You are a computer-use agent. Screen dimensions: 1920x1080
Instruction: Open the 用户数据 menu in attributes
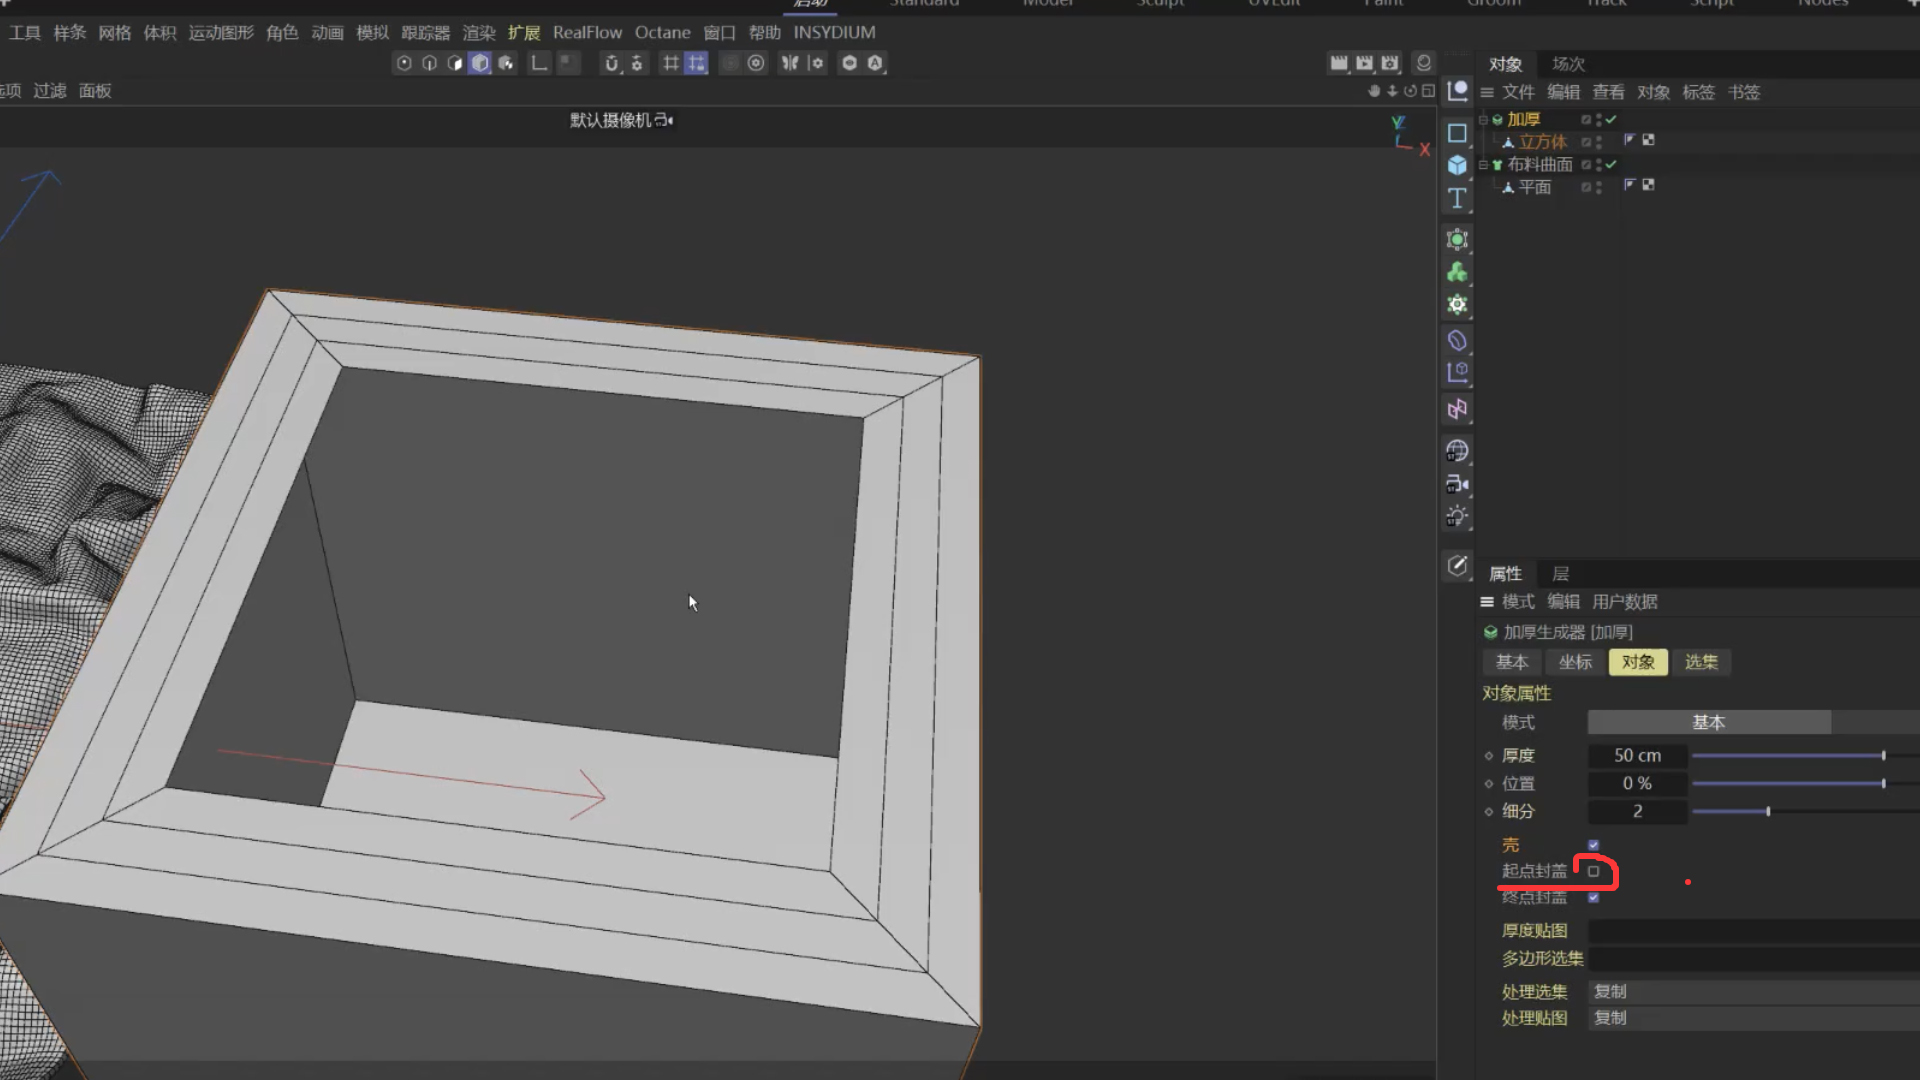point(1624,602)
